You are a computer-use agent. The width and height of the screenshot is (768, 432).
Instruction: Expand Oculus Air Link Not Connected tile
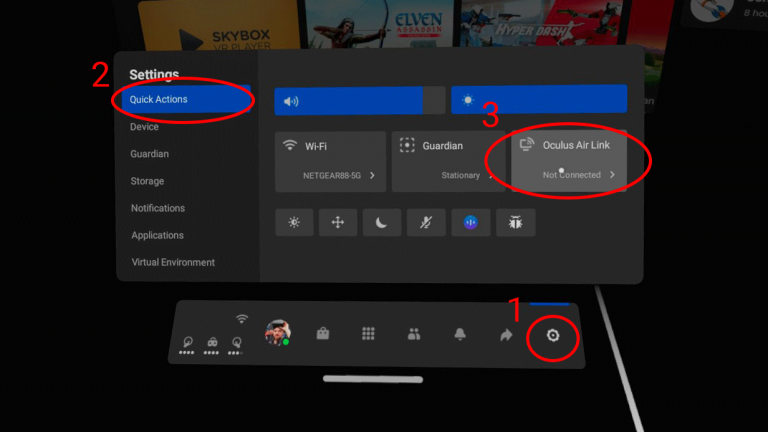coord(568,161)
